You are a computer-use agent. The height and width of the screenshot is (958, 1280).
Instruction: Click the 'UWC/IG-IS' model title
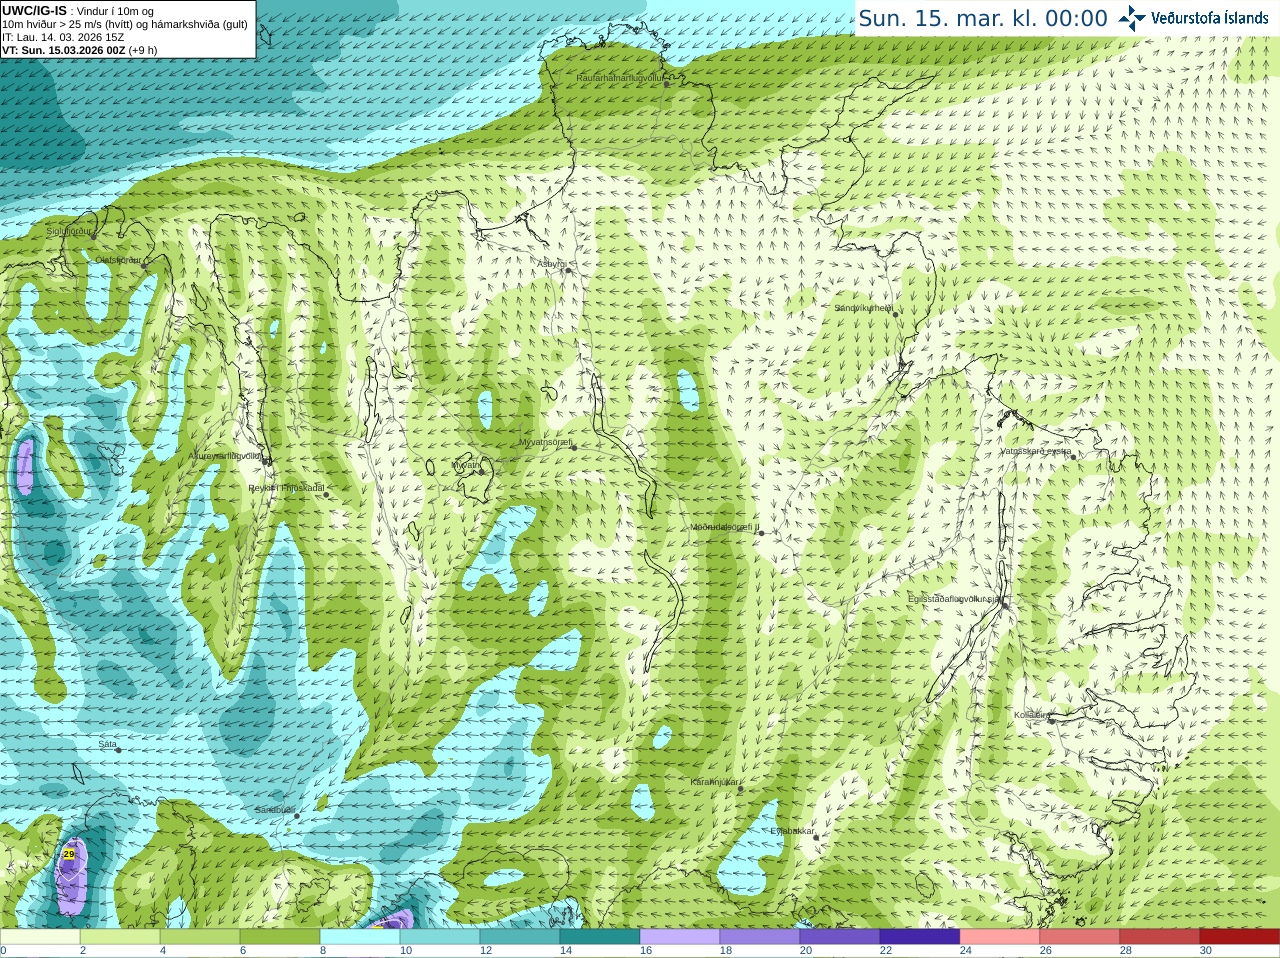coord(34,10)
